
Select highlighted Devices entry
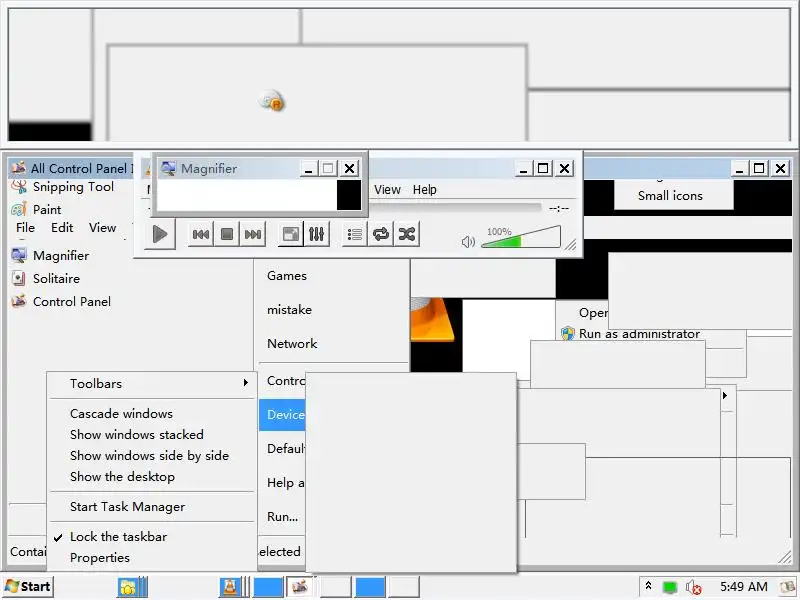coord(282,415)
